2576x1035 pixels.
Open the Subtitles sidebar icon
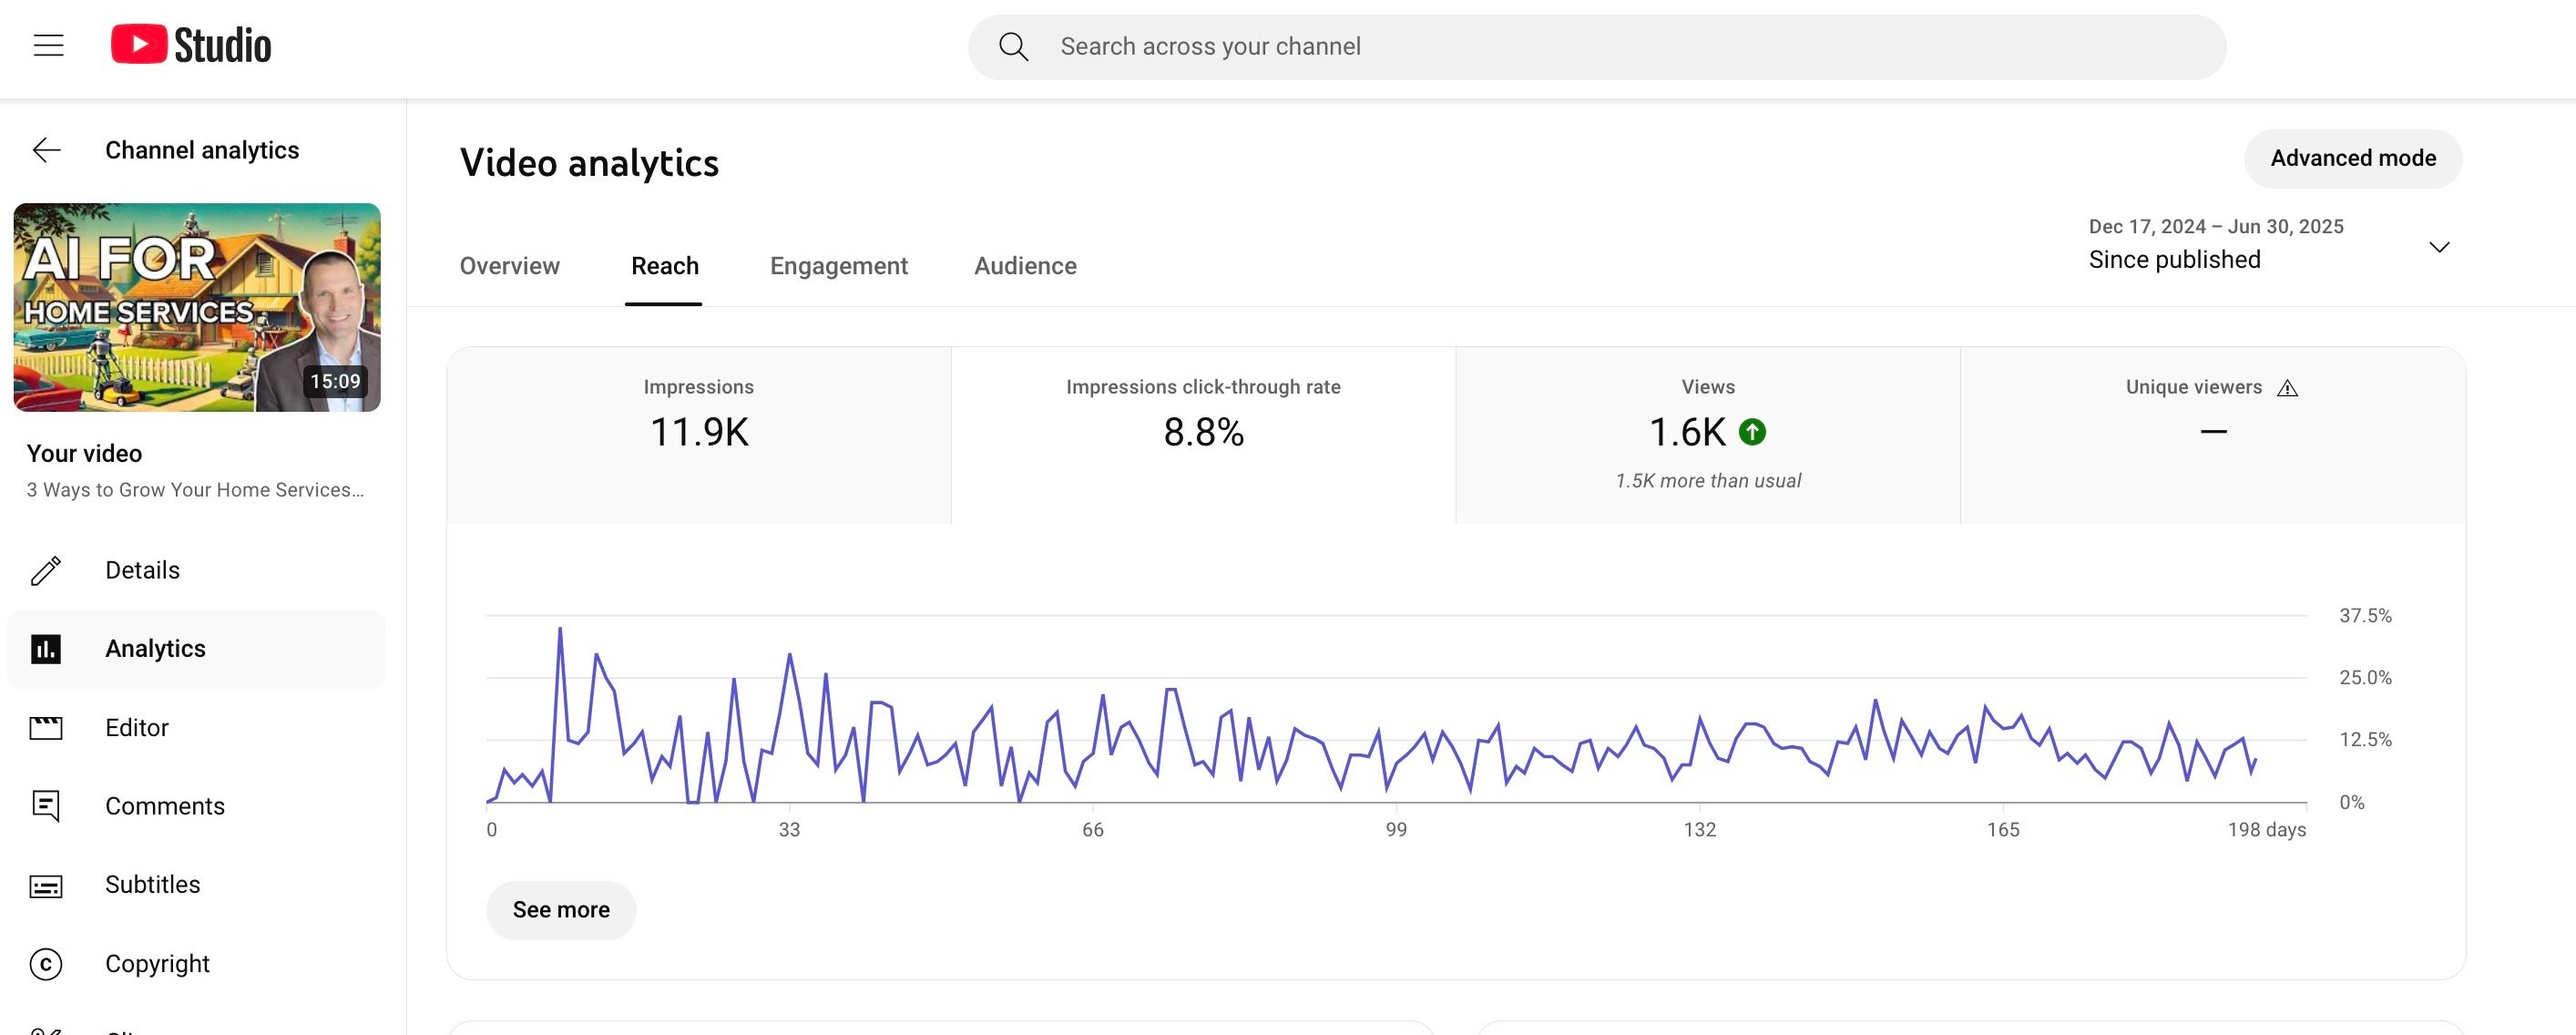click(44, 885)
